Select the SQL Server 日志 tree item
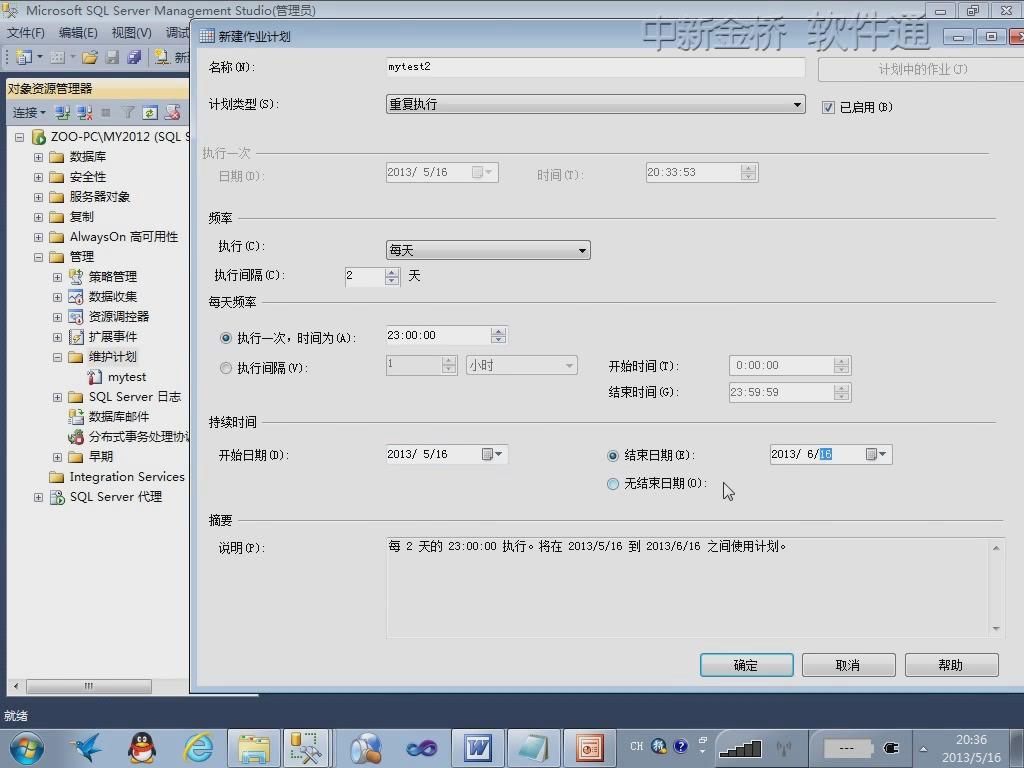Screen dimensions: 1024x768 coord(135,397)
